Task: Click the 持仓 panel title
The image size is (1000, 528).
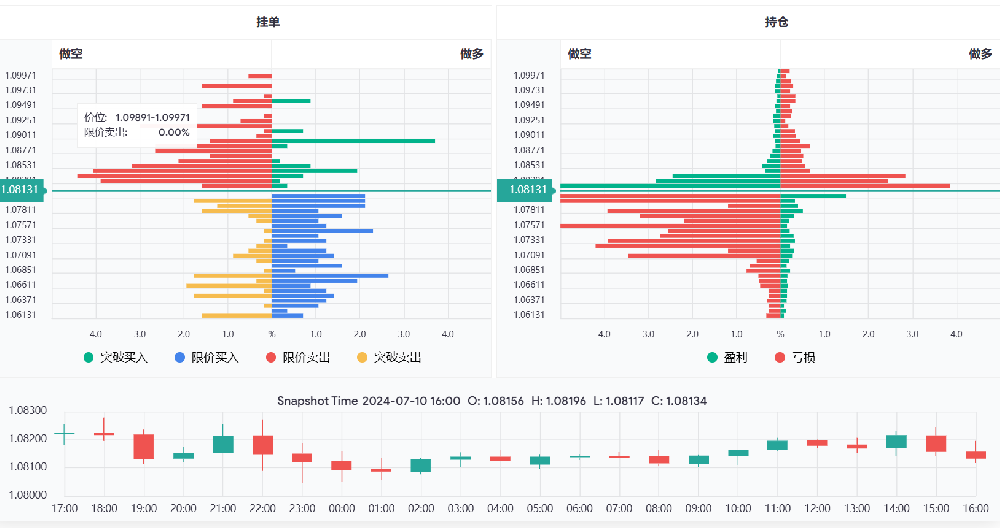Action: tap(776, 21)
